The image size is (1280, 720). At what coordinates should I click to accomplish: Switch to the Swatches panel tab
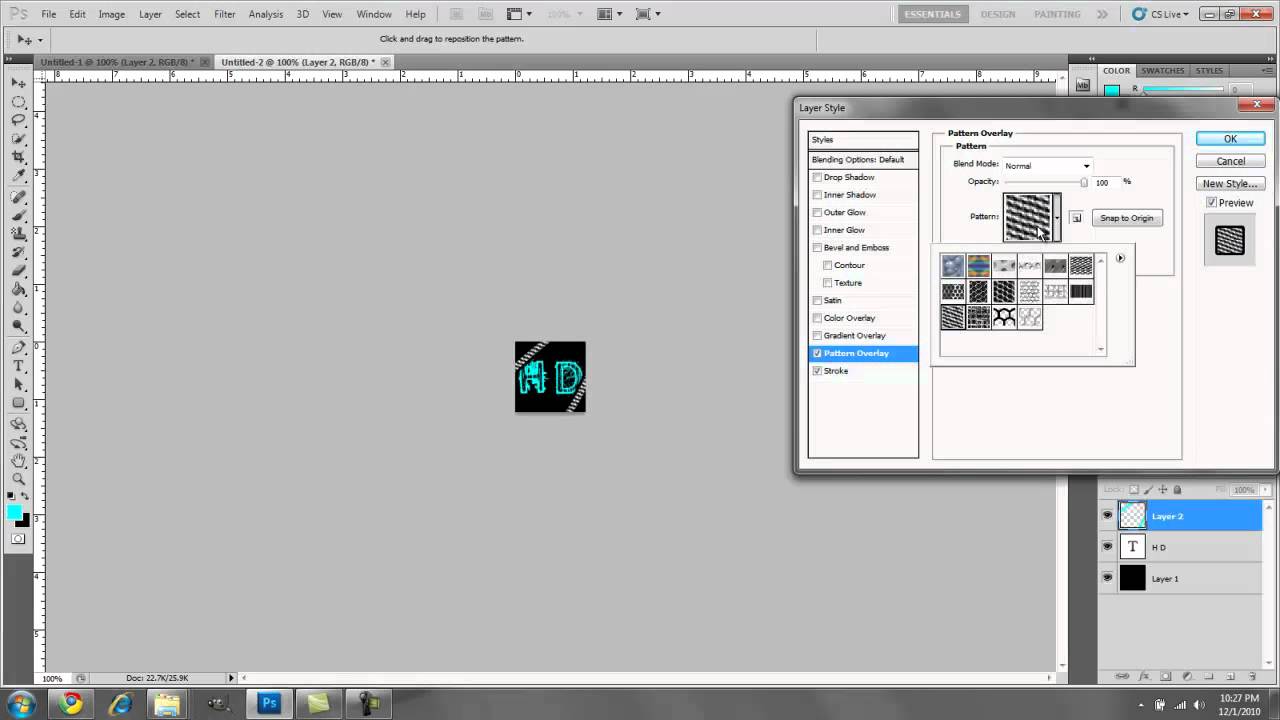click(1163, 71)
